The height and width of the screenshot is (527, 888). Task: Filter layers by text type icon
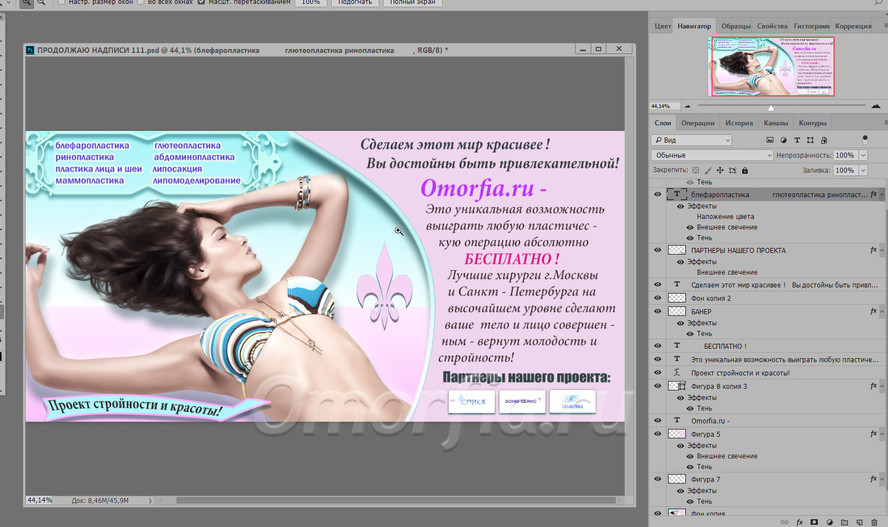(797, 140)
